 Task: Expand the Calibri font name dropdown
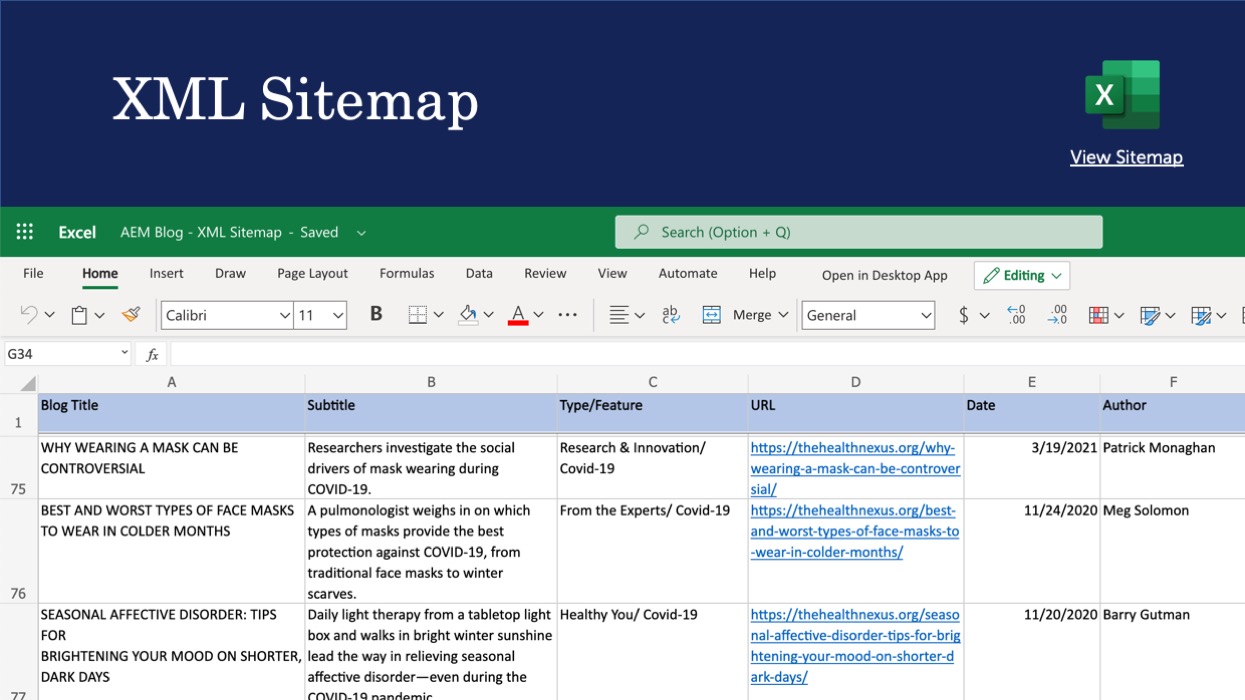284,316
